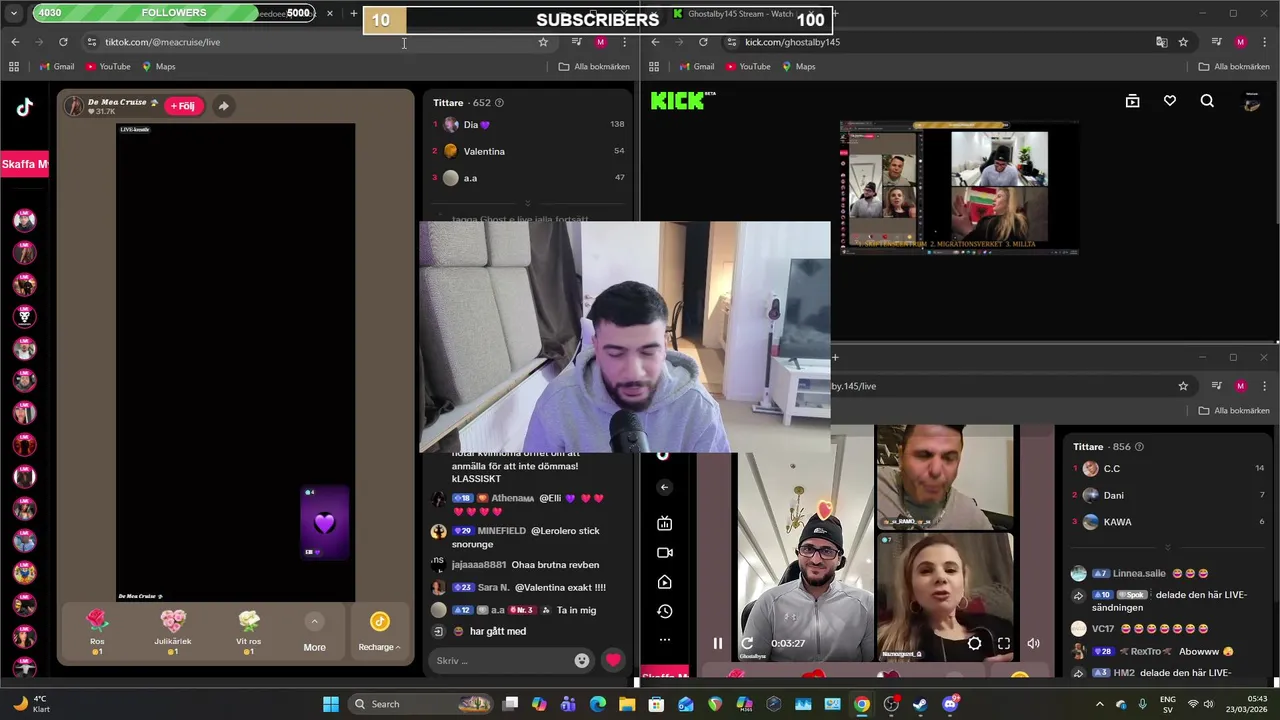Open Kick stream preview thumbnail
1280x720 pixels.
(x=959, y=188)
